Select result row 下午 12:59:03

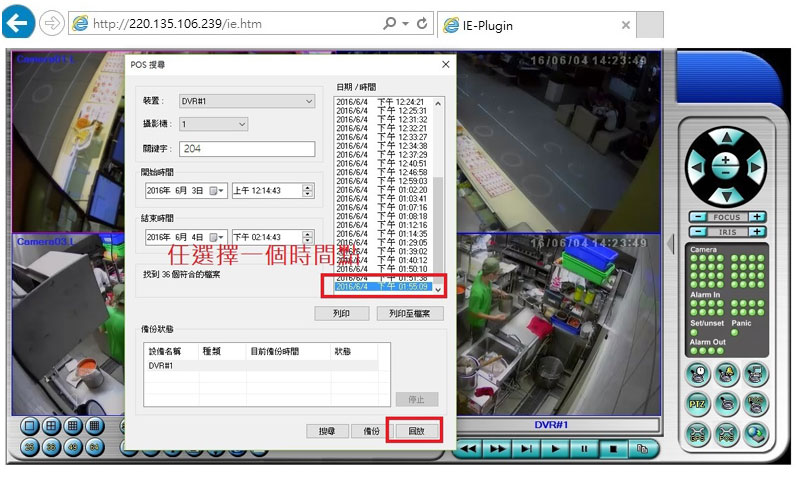[x=383, y=181]
